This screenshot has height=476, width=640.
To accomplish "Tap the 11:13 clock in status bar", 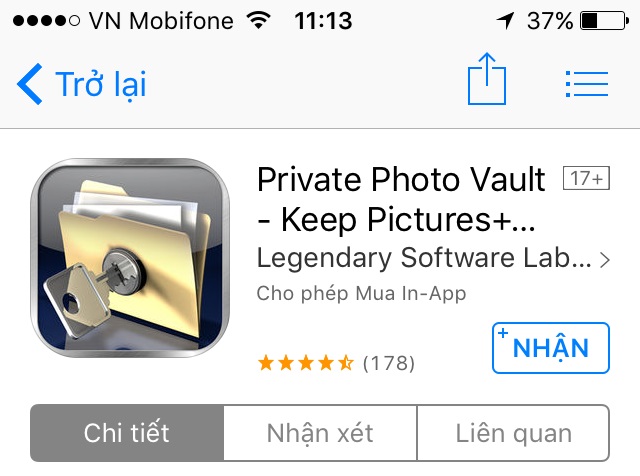I will (323, 21).
